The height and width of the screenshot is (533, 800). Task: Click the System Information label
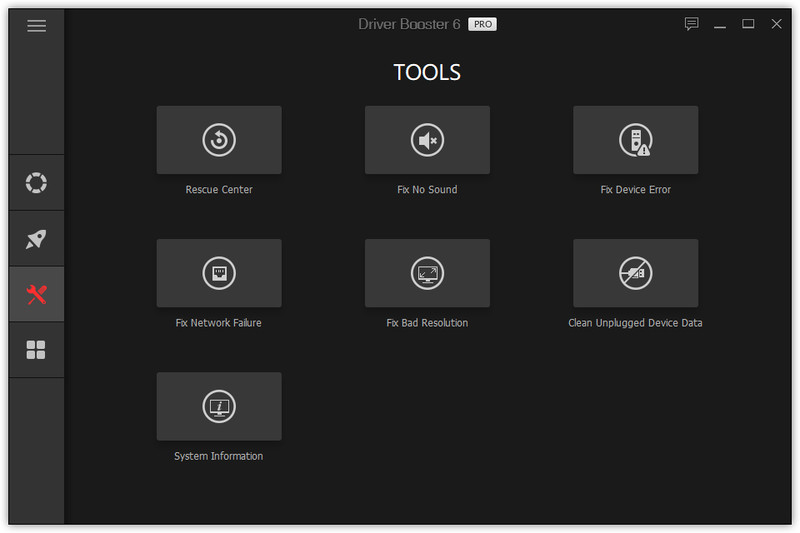coord(218,456)
